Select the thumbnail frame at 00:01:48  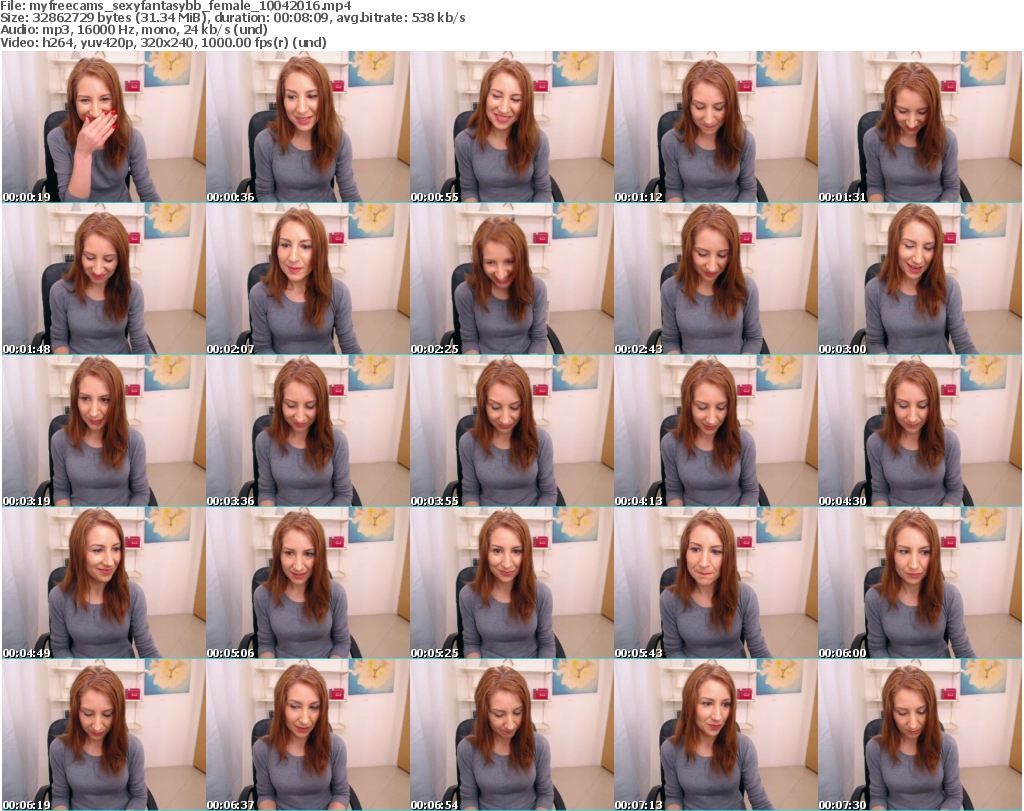coord(104,279)
